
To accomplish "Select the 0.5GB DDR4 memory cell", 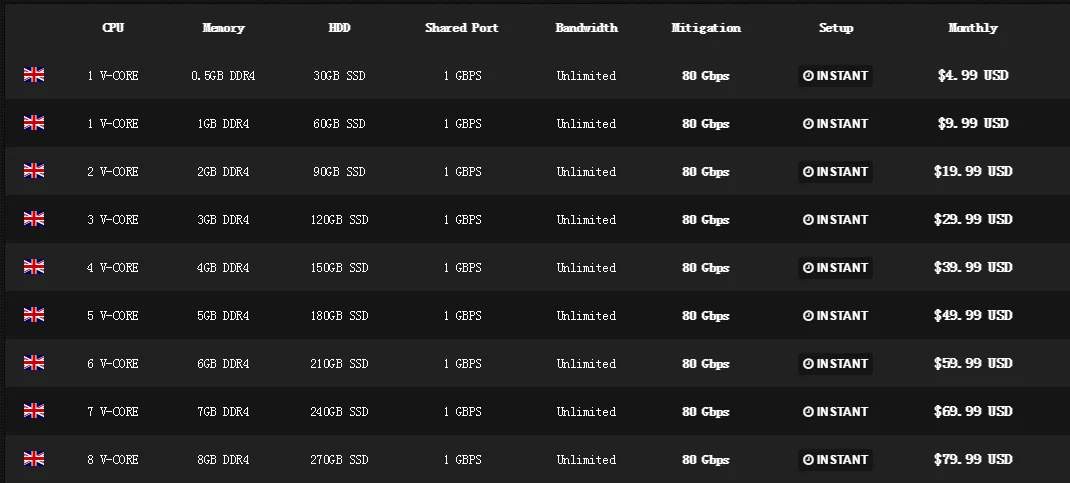I will [x=223, y=76].
